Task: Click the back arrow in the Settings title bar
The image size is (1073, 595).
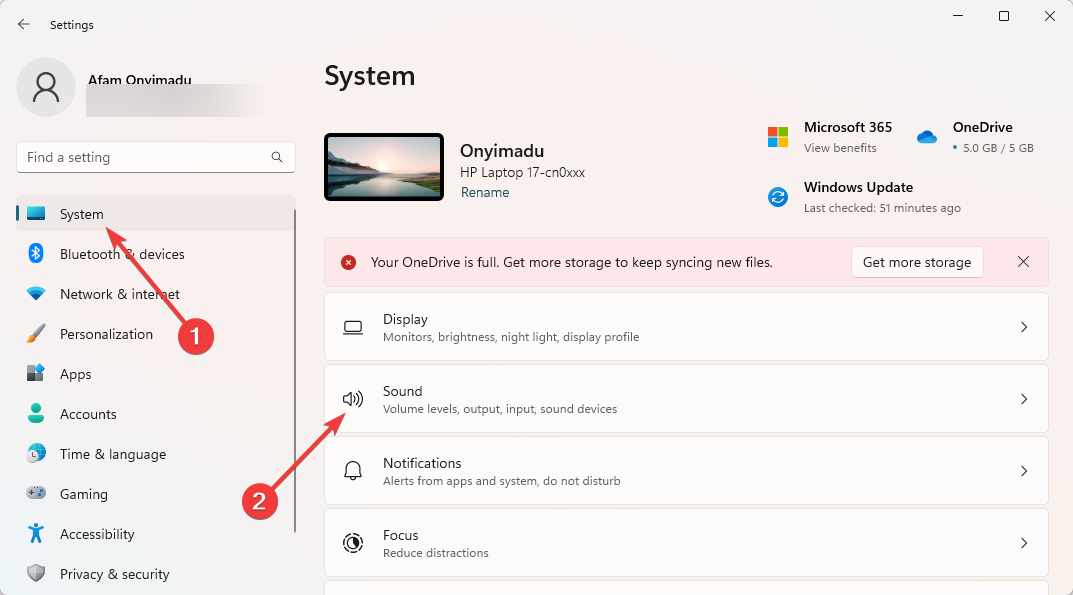Action: (x=24, y=25)
